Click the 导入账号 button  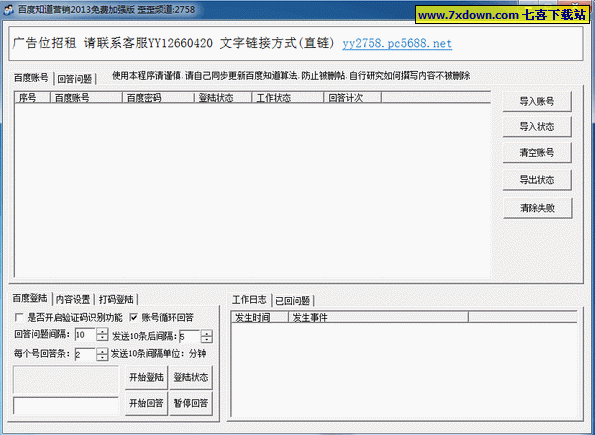pyautogui.click(x=537, y=101)
